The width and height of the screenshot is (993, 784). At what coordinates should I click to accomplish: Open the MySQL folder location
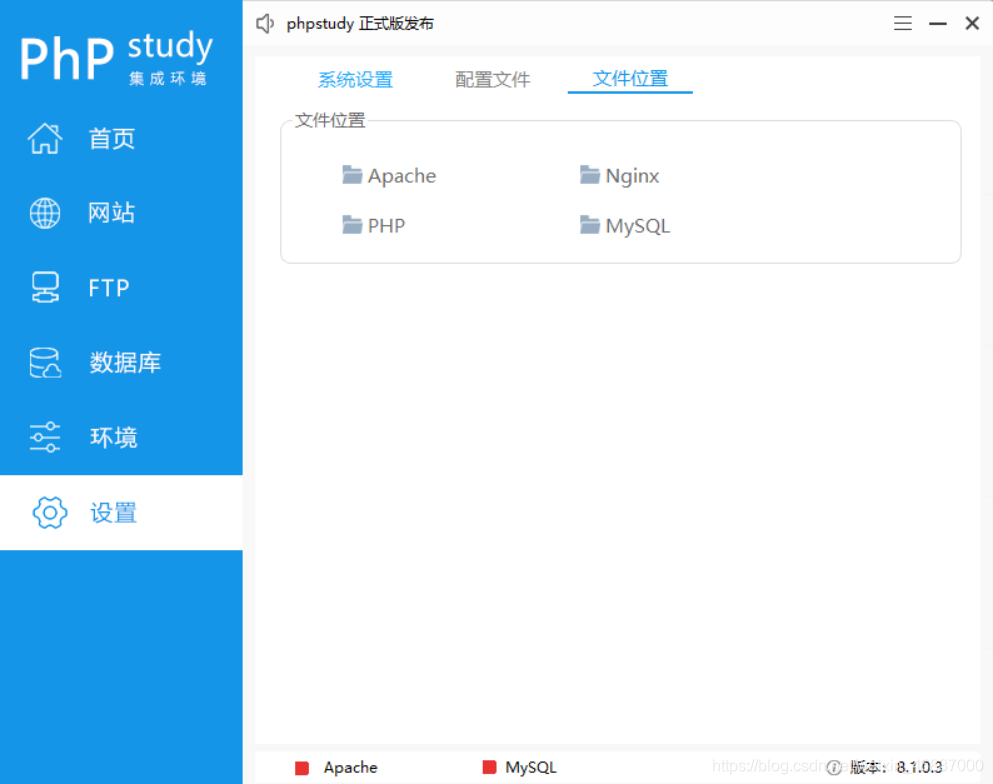pyautogui.click(x=625, y=225)
